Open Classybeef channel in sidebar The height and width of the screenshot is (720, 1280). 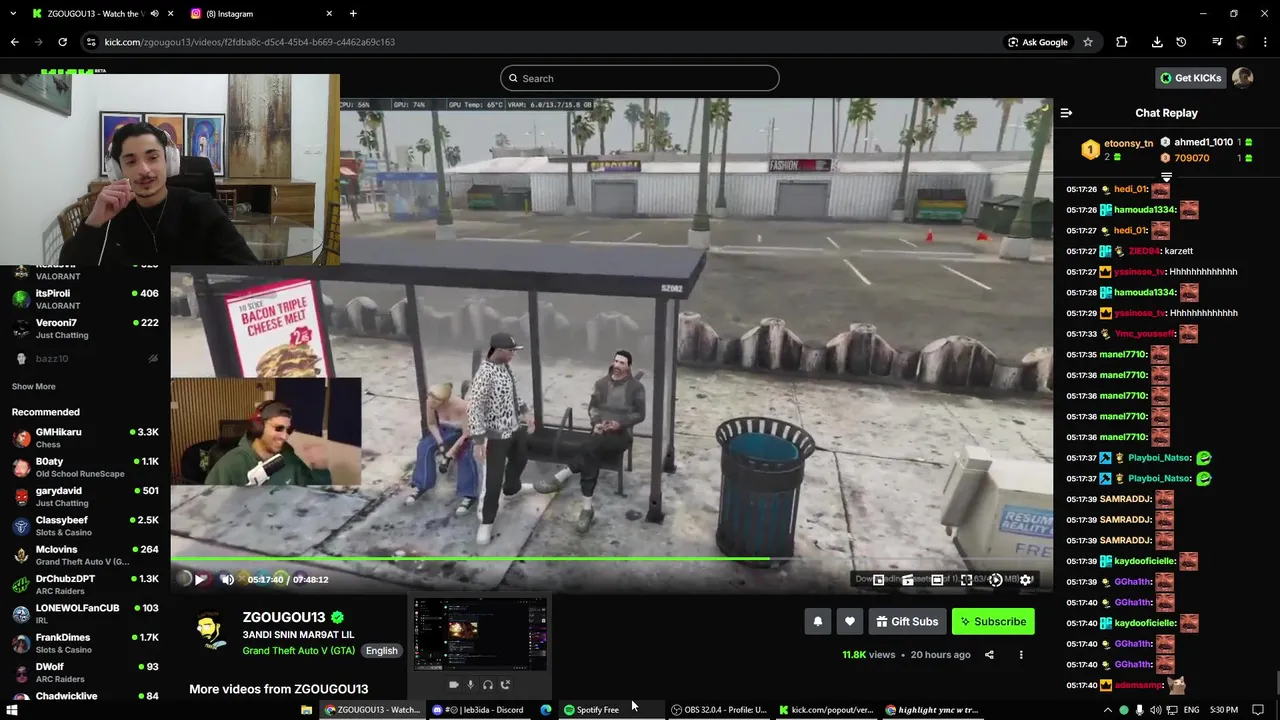(85, 526)
